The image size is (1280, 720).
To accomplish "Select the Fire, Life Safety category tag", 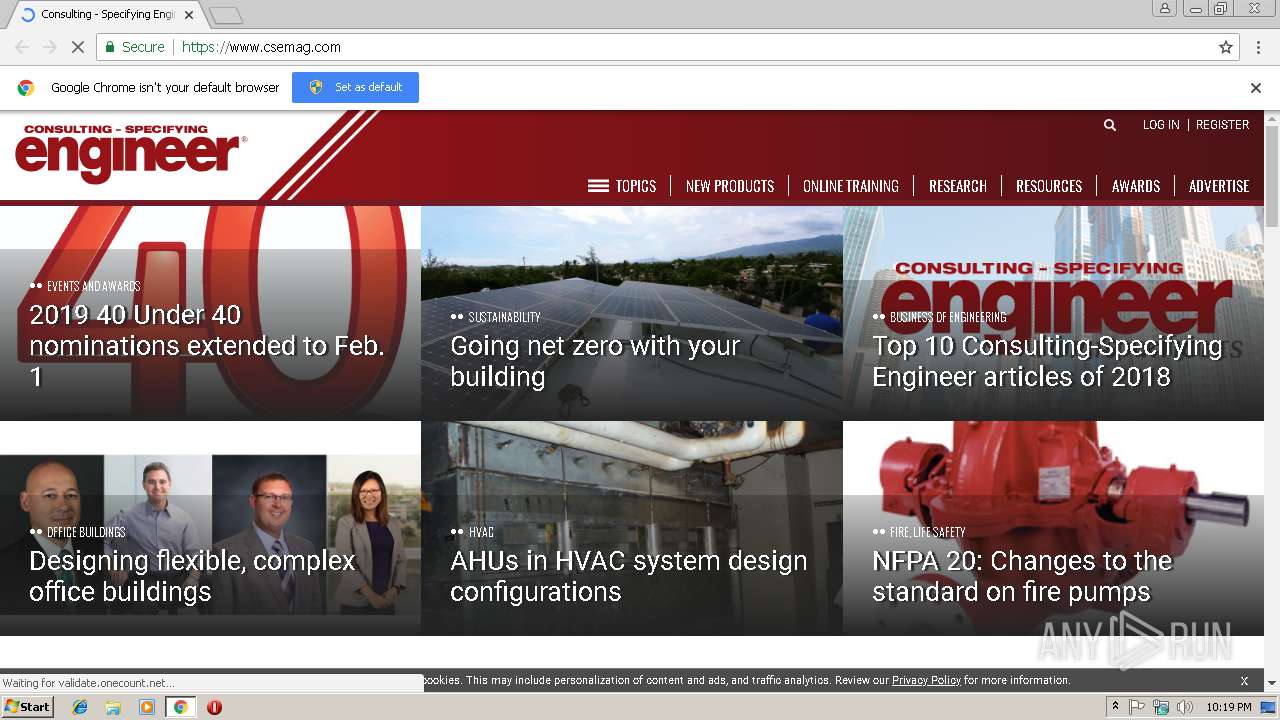I will click(927, 532).
